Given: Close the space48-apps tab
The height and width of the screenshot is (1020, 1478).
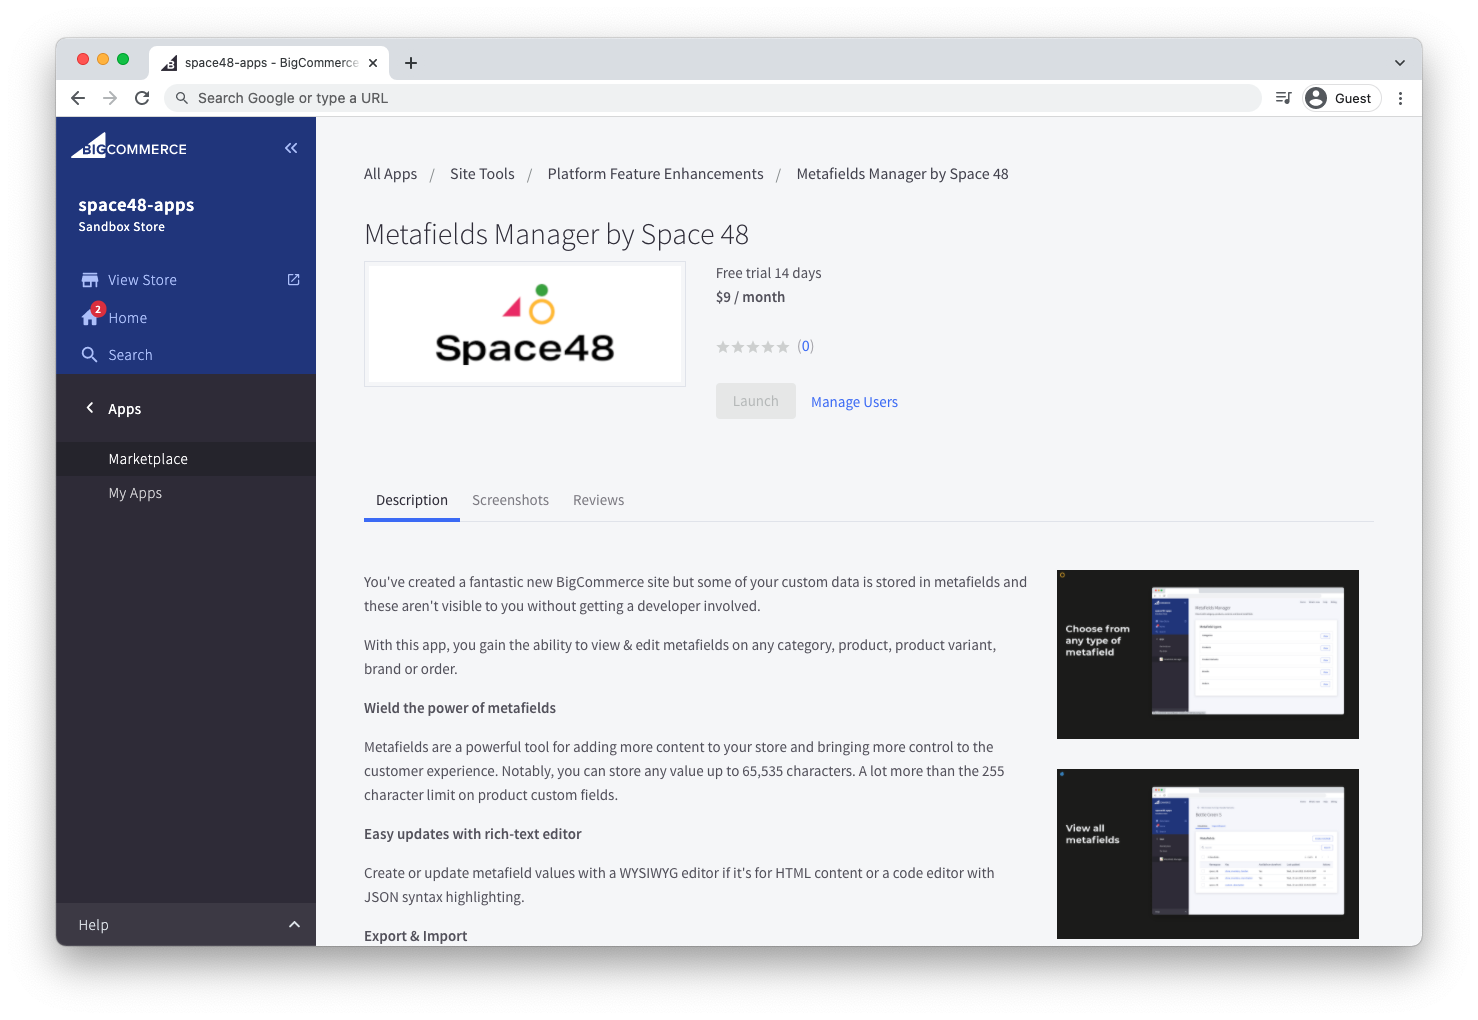Looking at the screenshot, I should pyautogui.click(x=373, y=63).
